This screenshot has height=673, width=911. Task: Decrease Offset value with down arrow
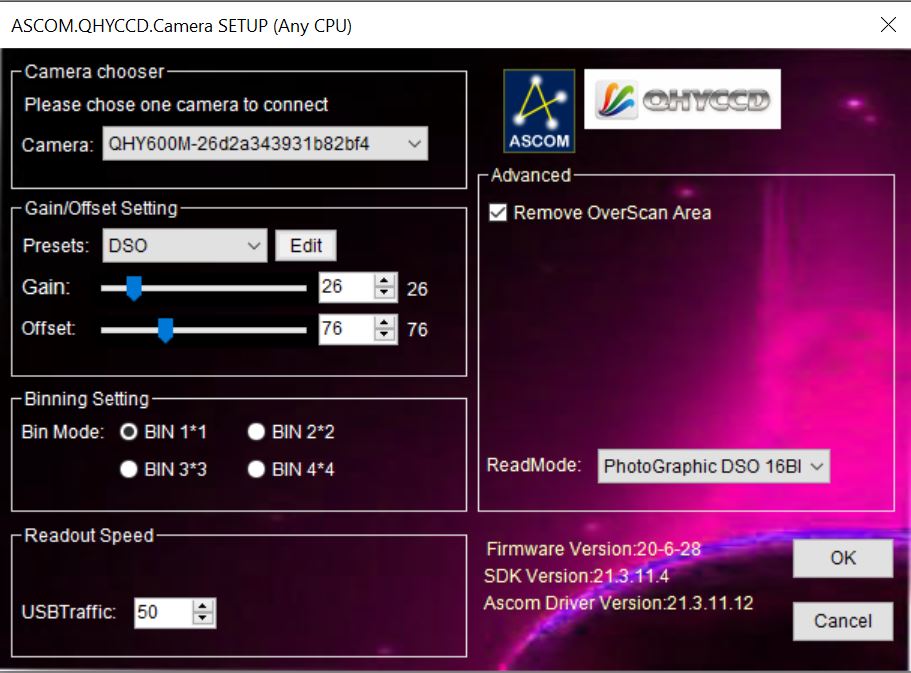[x=385, y=334]
